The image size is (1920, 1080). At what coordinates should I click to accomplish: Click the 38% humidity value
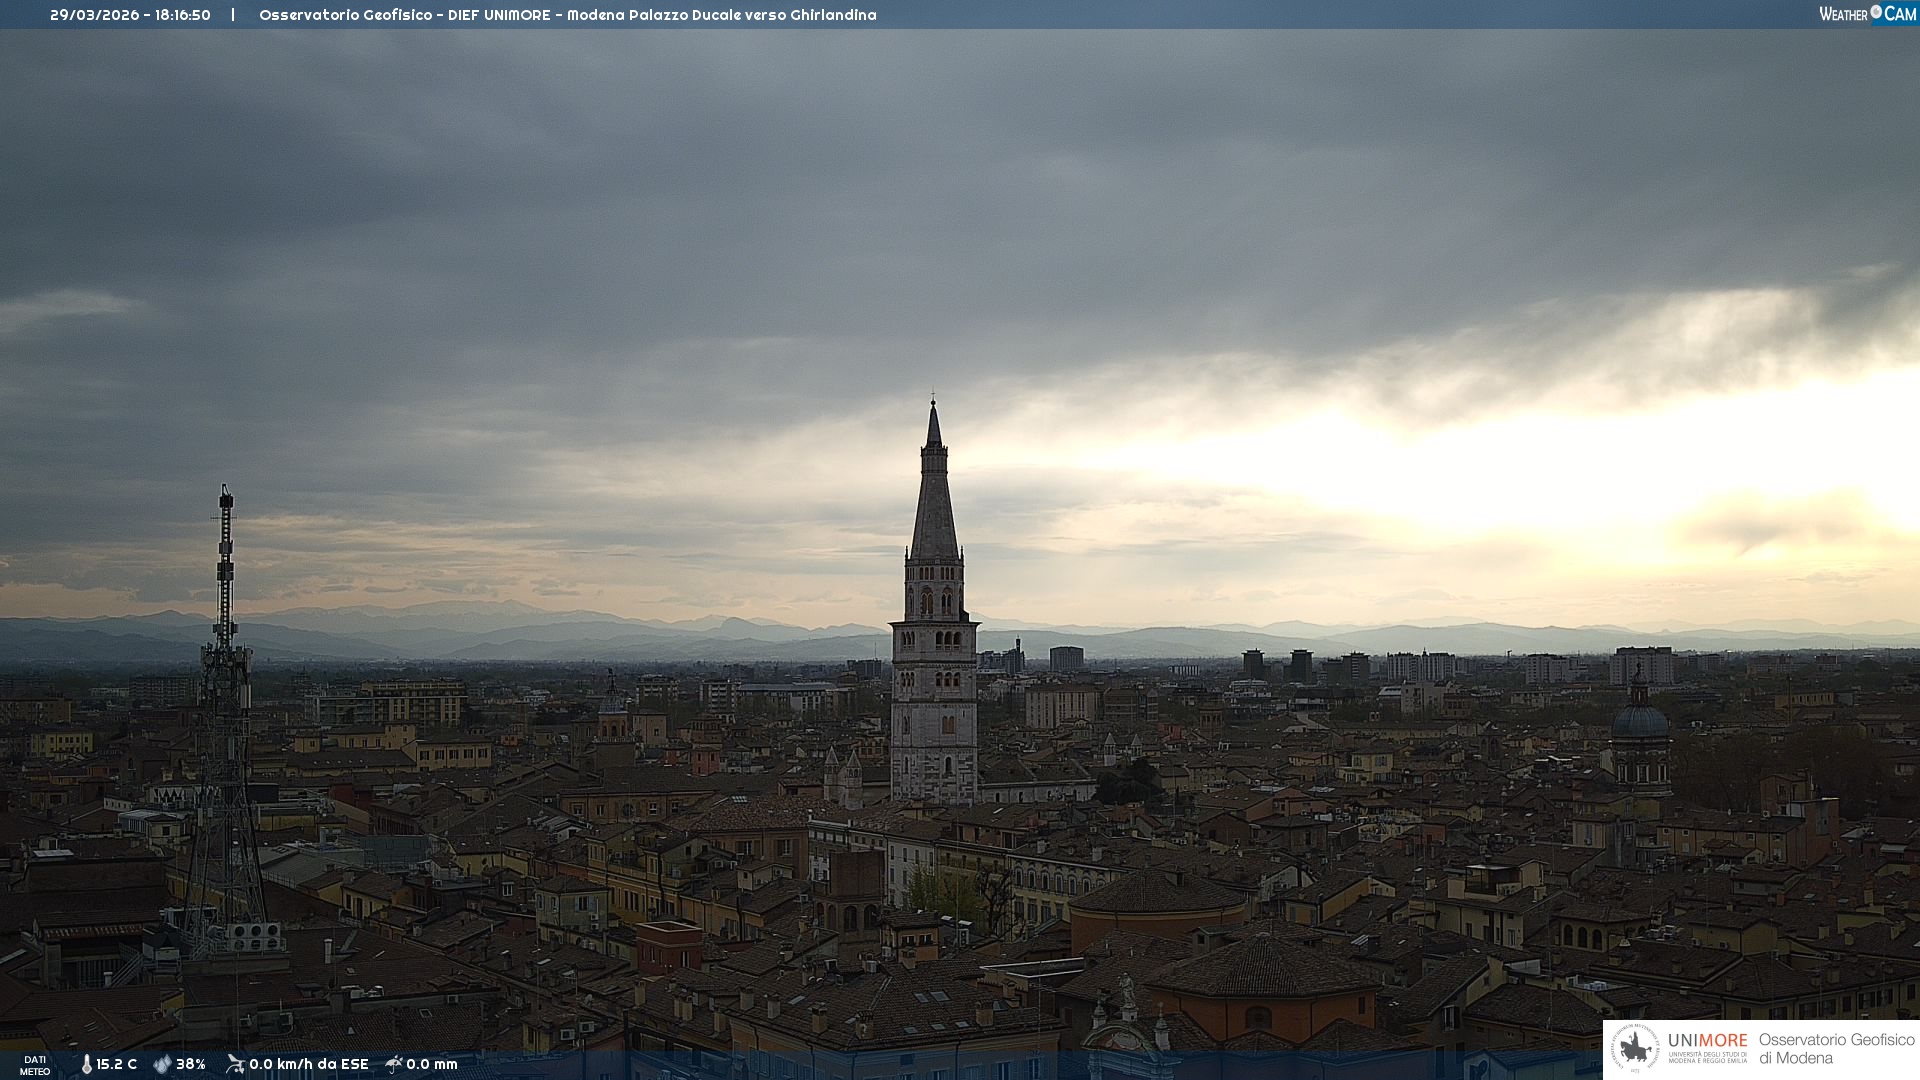tap(191, 1064)
